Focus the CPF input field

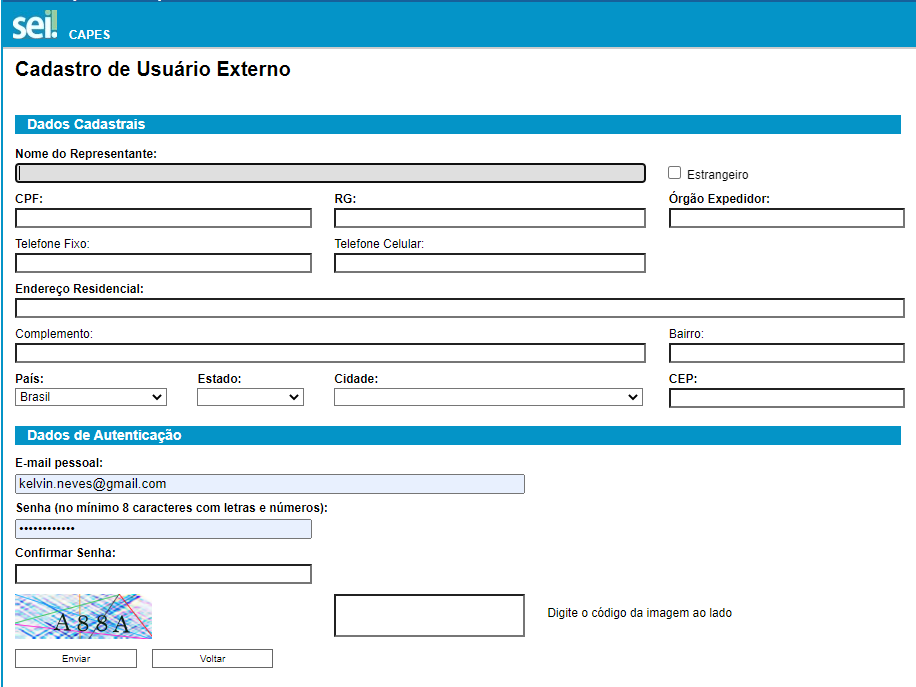(x=163, y=218)
